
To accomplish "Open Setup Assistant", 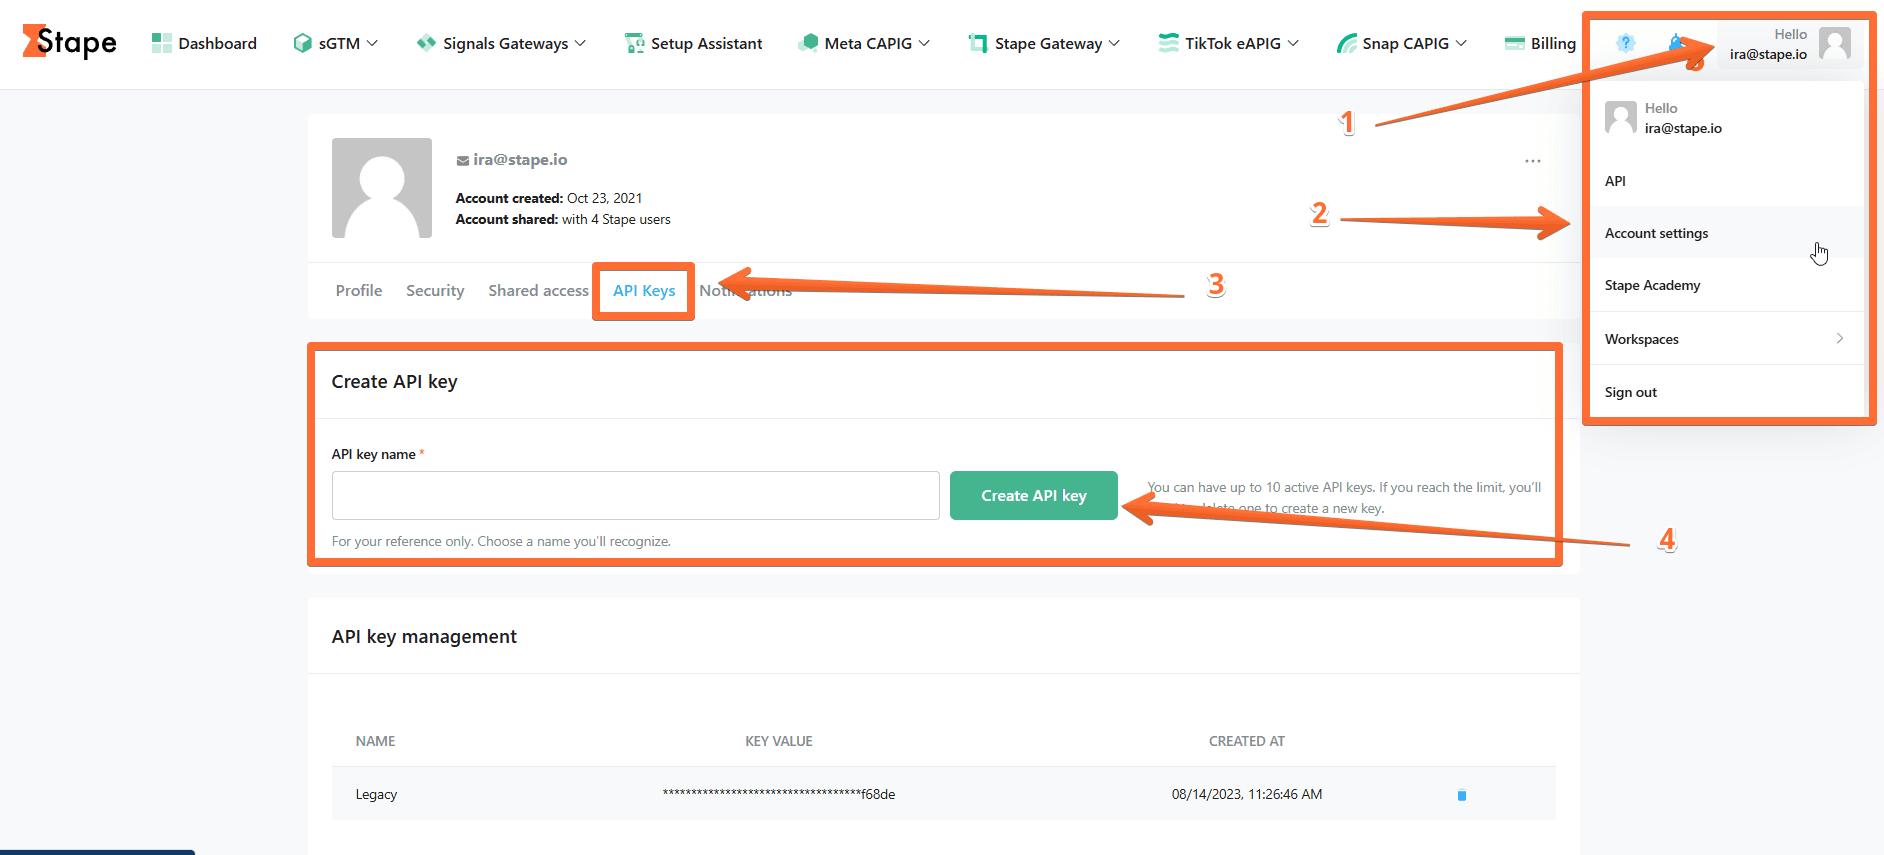I will click(693, 43).
